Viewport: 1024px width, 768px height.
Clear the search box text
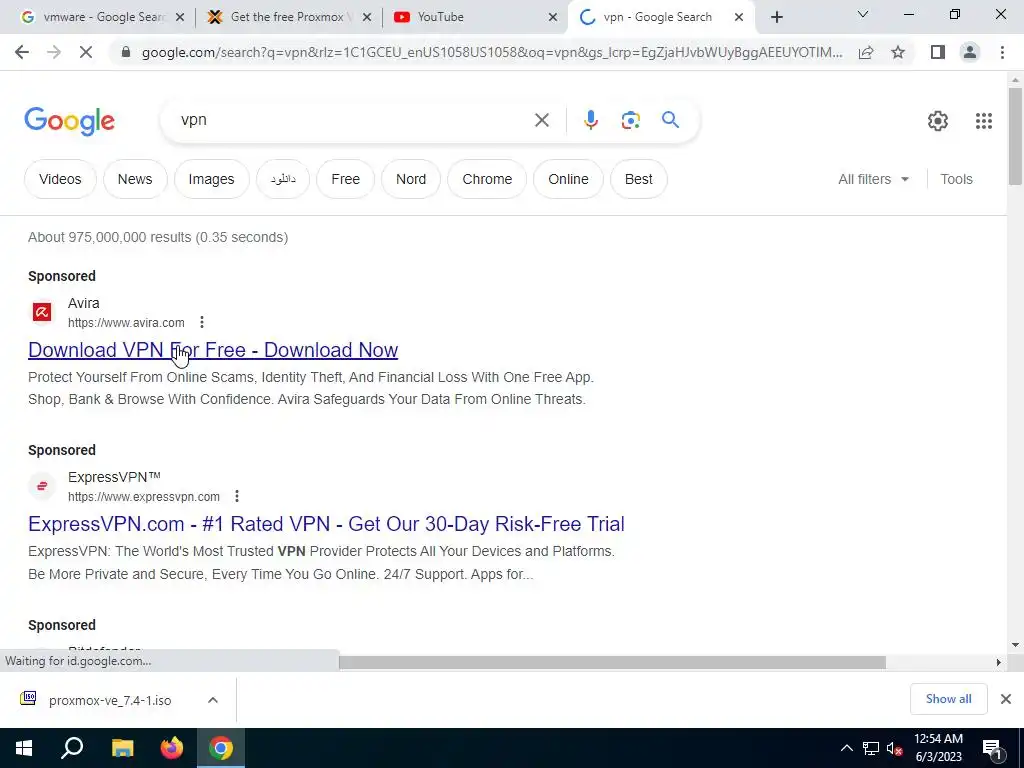tap(541, 120)
